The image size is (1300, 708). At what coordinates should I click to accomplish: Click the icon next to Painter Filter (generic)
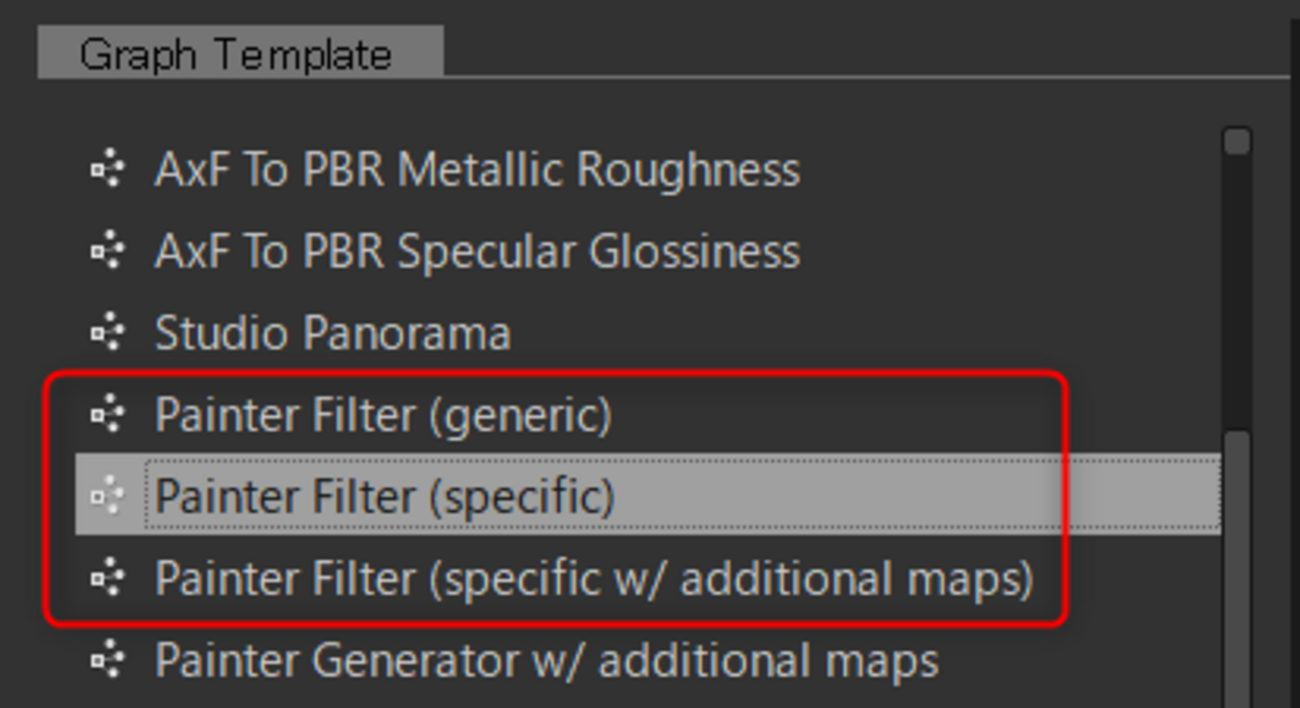coord(106,414)
